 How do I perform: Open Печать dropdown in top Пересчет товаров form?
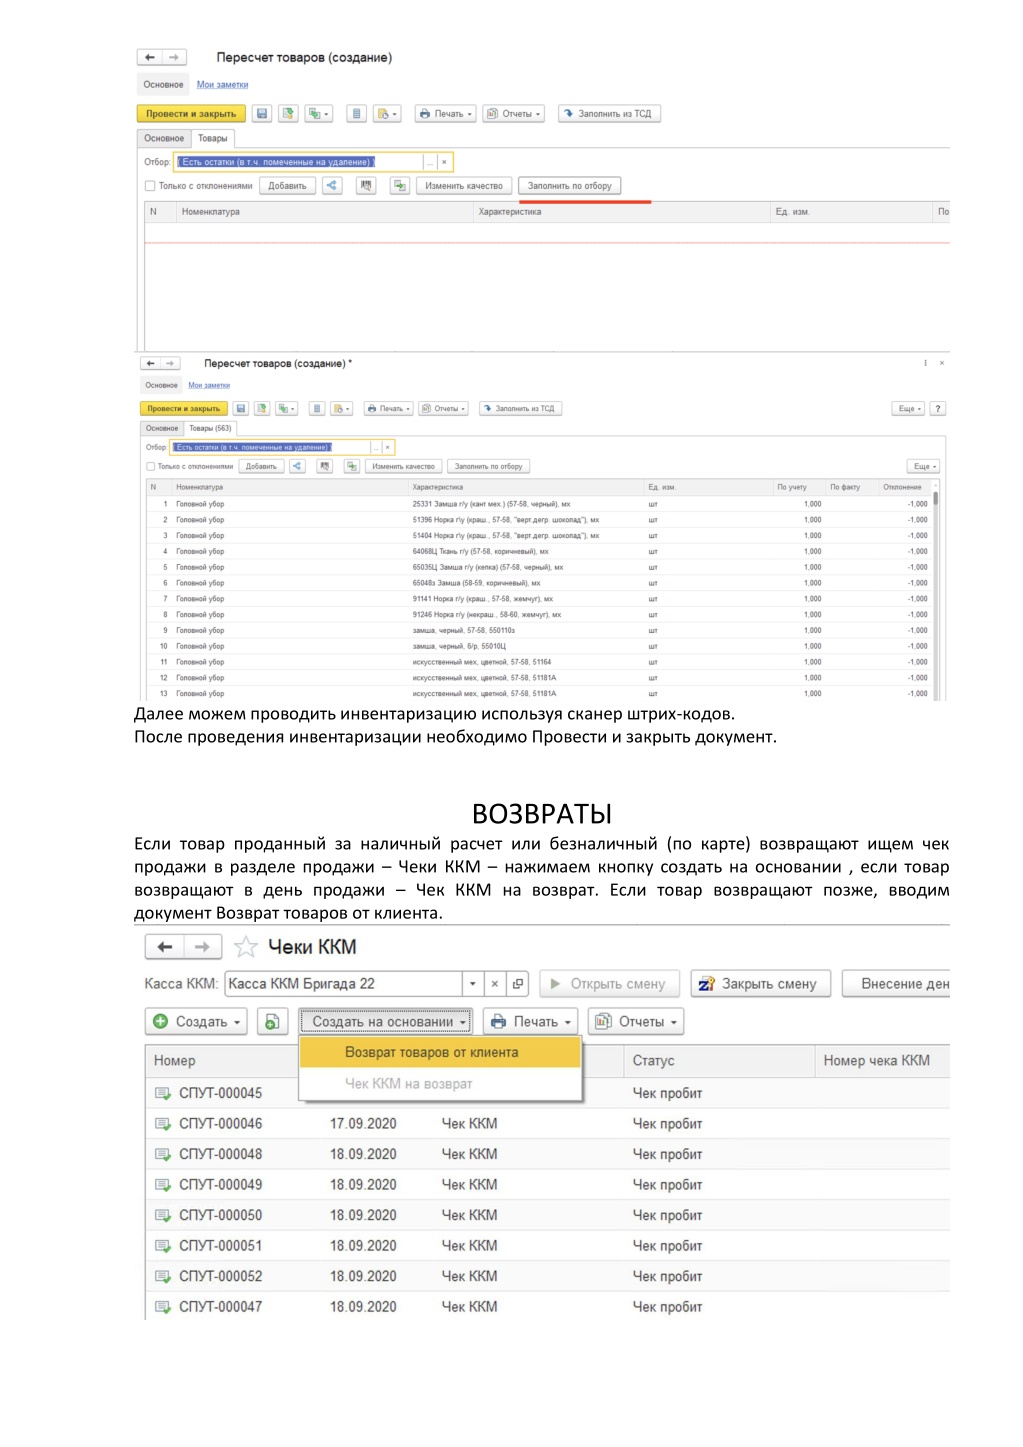click(x=444, y=114)
